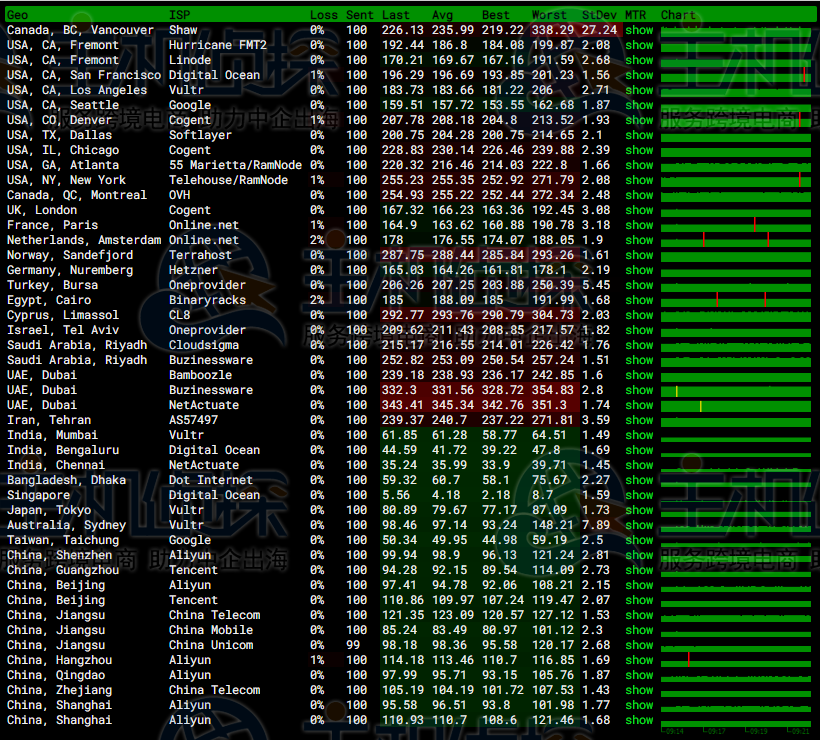820x740 pixels.
Task: Select the Loss column header
Action: click(323, 15)
